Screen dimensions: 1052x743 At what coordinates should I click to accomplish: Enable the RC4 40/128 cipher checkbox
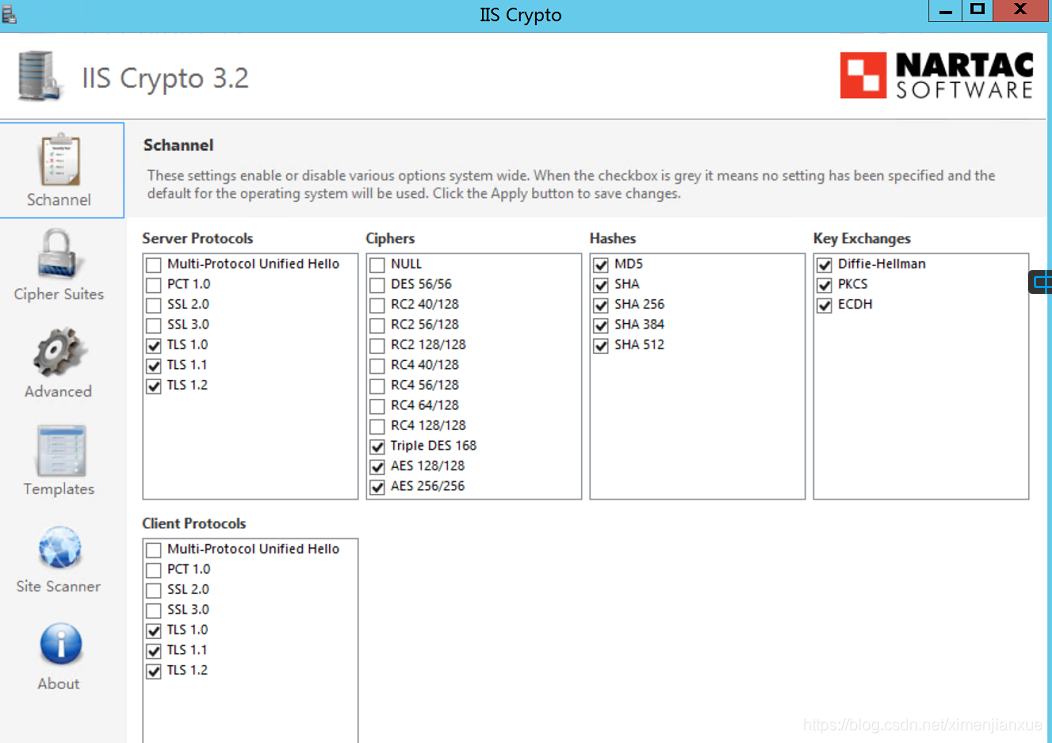pyautogui.click(x=377, y=365)
